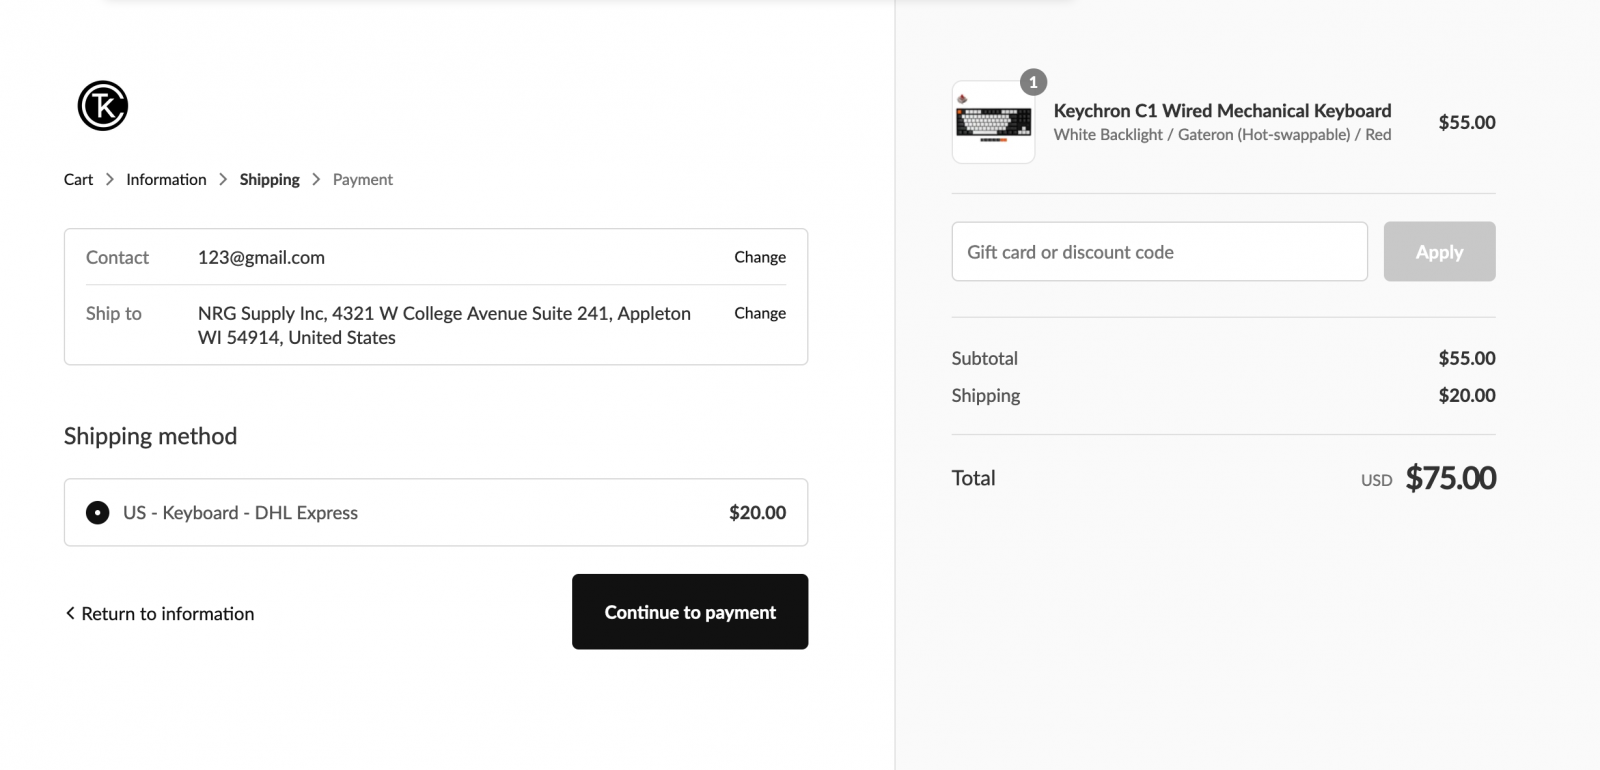
Task: Click the quantity badge on product thumbnail
Action: point(1033,82)
